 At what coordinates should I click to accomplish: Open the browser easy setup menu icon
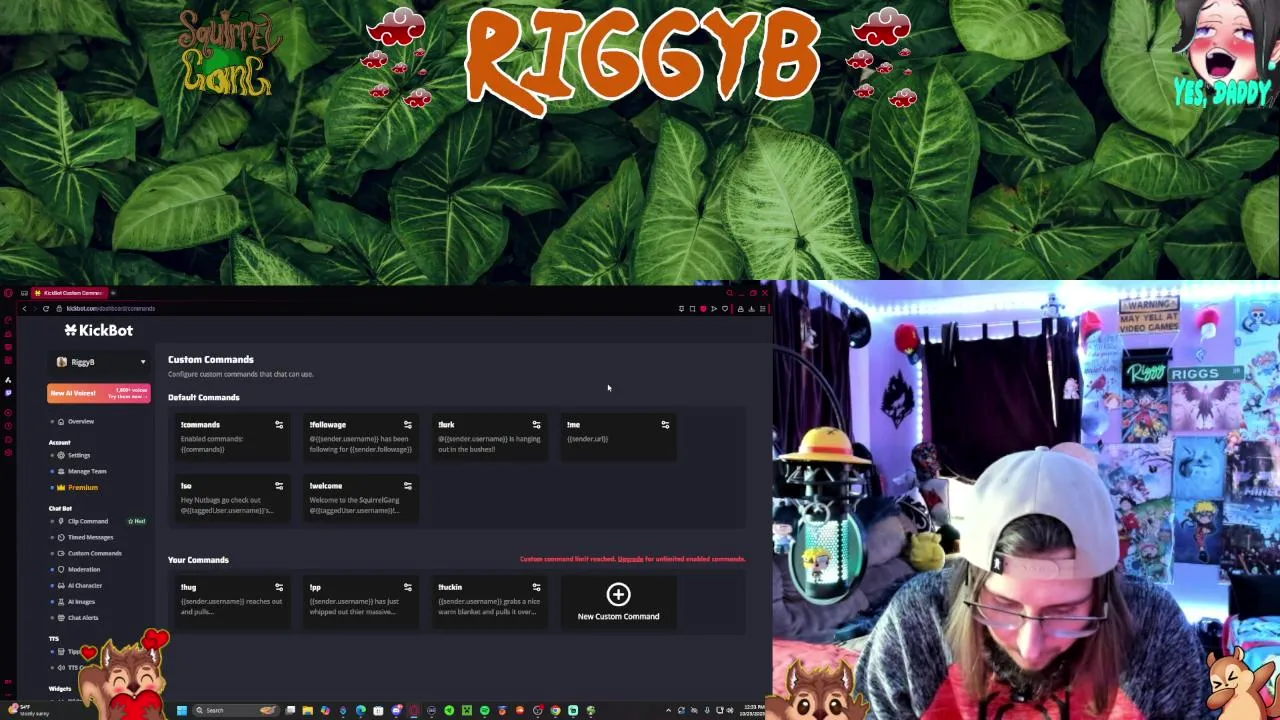pos(762,309)
